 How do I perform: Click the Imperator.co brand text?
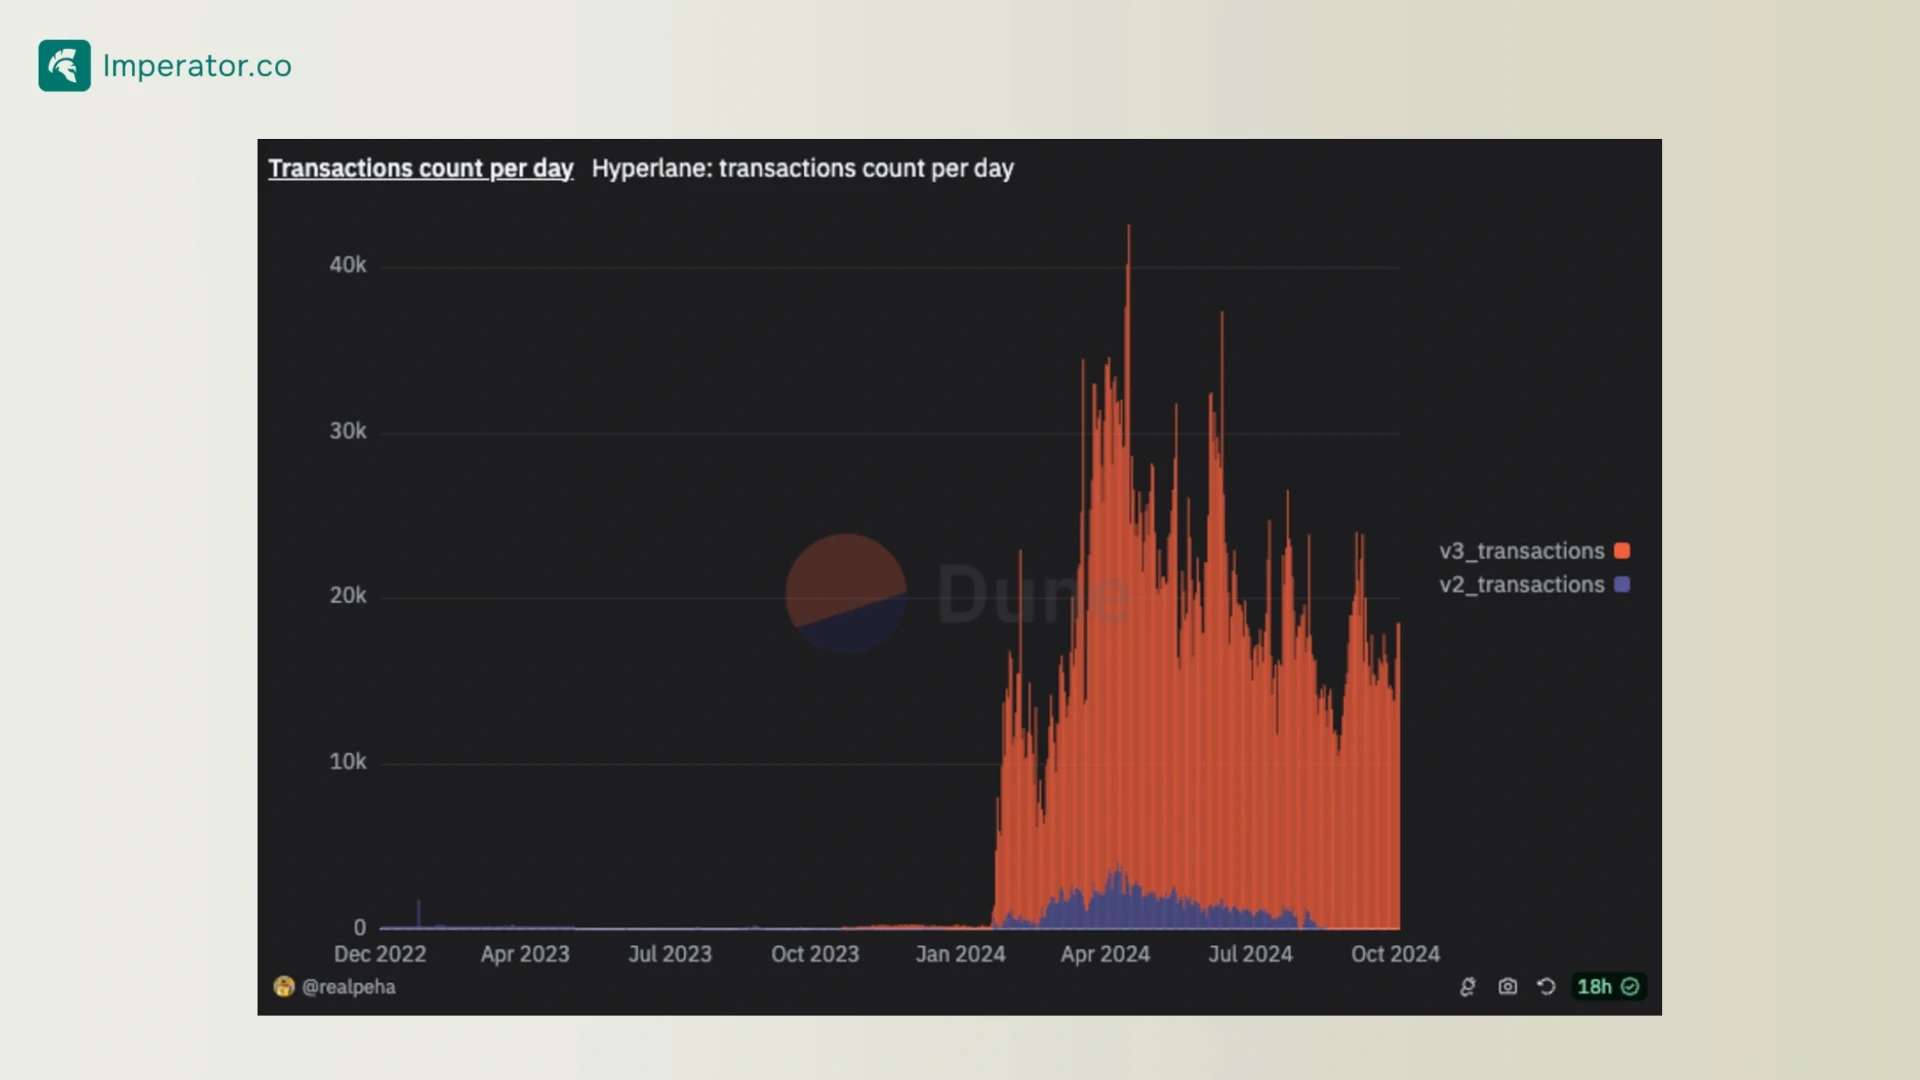(197, 66)
